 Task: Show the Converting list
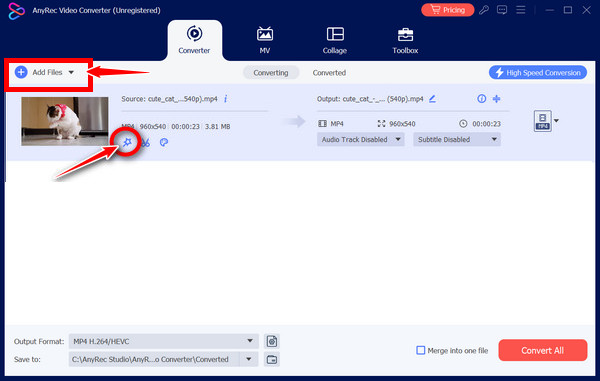[271, 73]
